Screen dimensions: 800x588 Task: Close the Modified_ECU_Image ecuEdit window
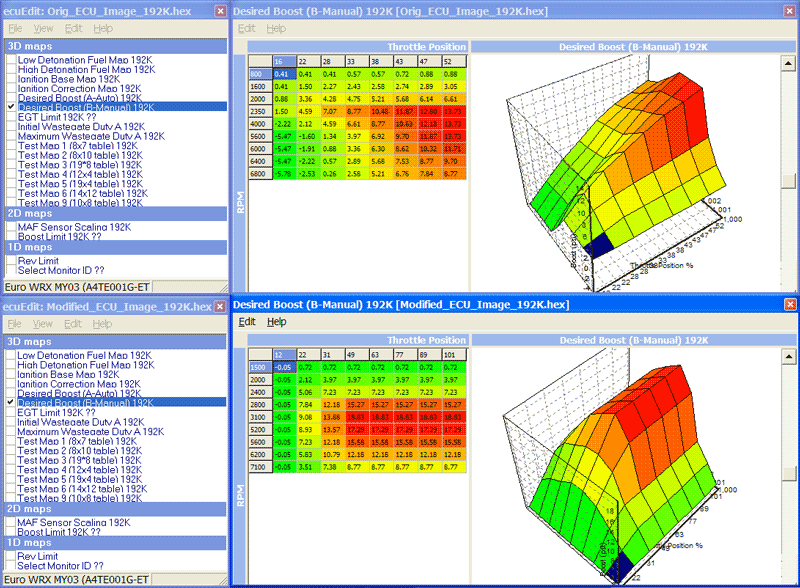[x=220, y=306]
